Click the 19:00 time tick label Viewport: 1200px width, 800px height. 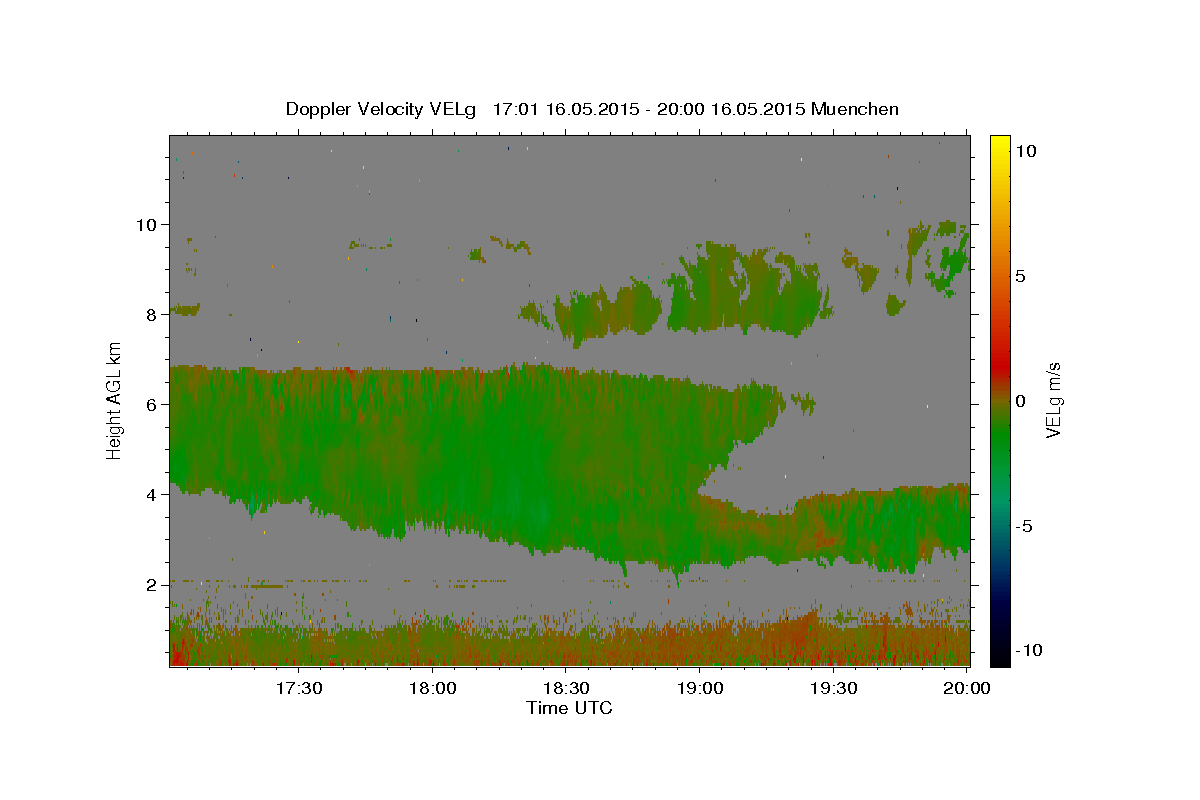click(x=700, y=688)
